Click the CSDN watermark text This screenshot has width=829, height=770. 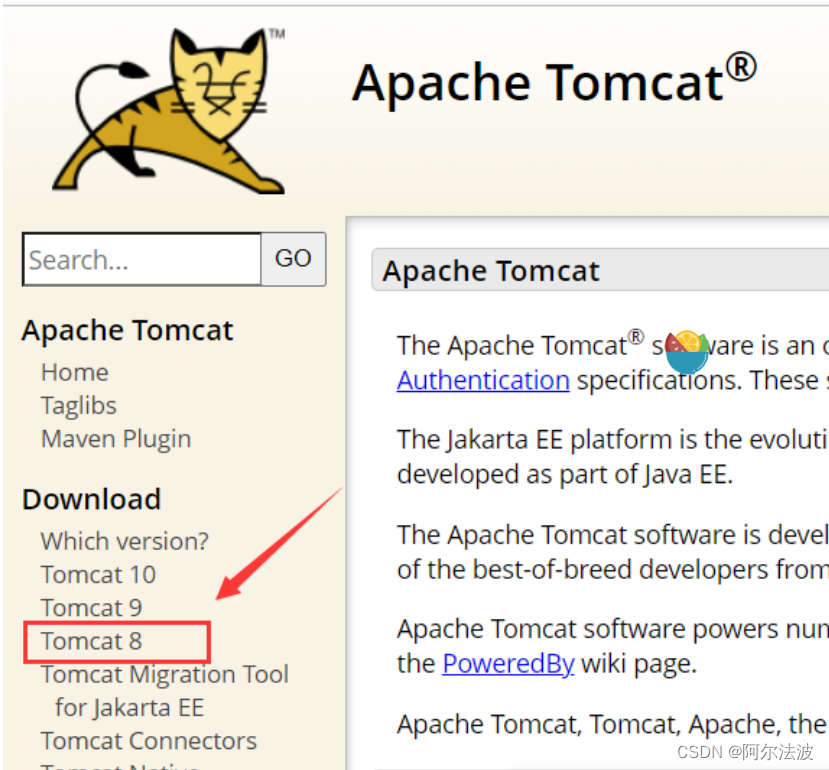tap(744, 753)
